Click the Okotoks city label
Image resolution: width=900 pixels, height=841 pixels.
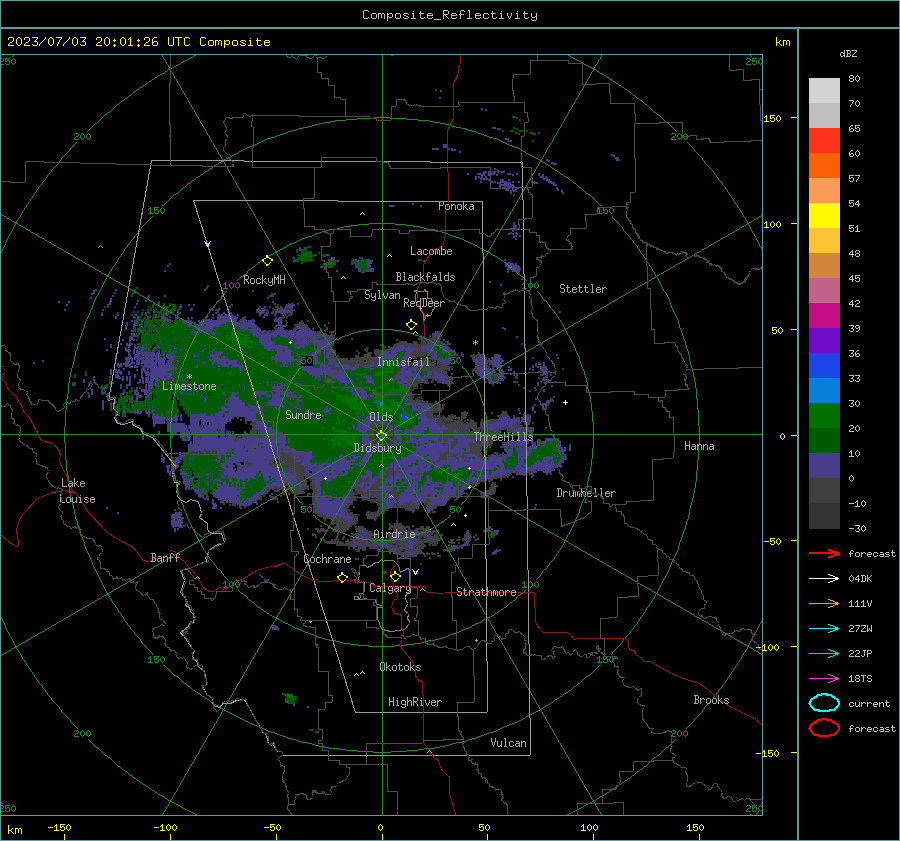pyautogui.click(x=400, y=667)
